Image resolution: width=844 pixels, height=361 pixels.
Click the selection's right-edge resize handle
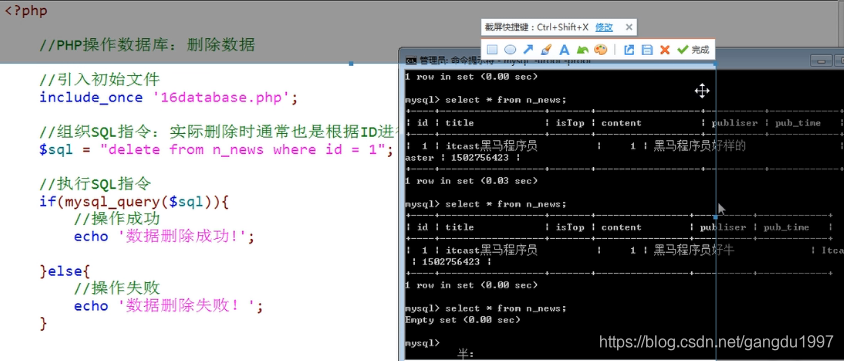715,217
